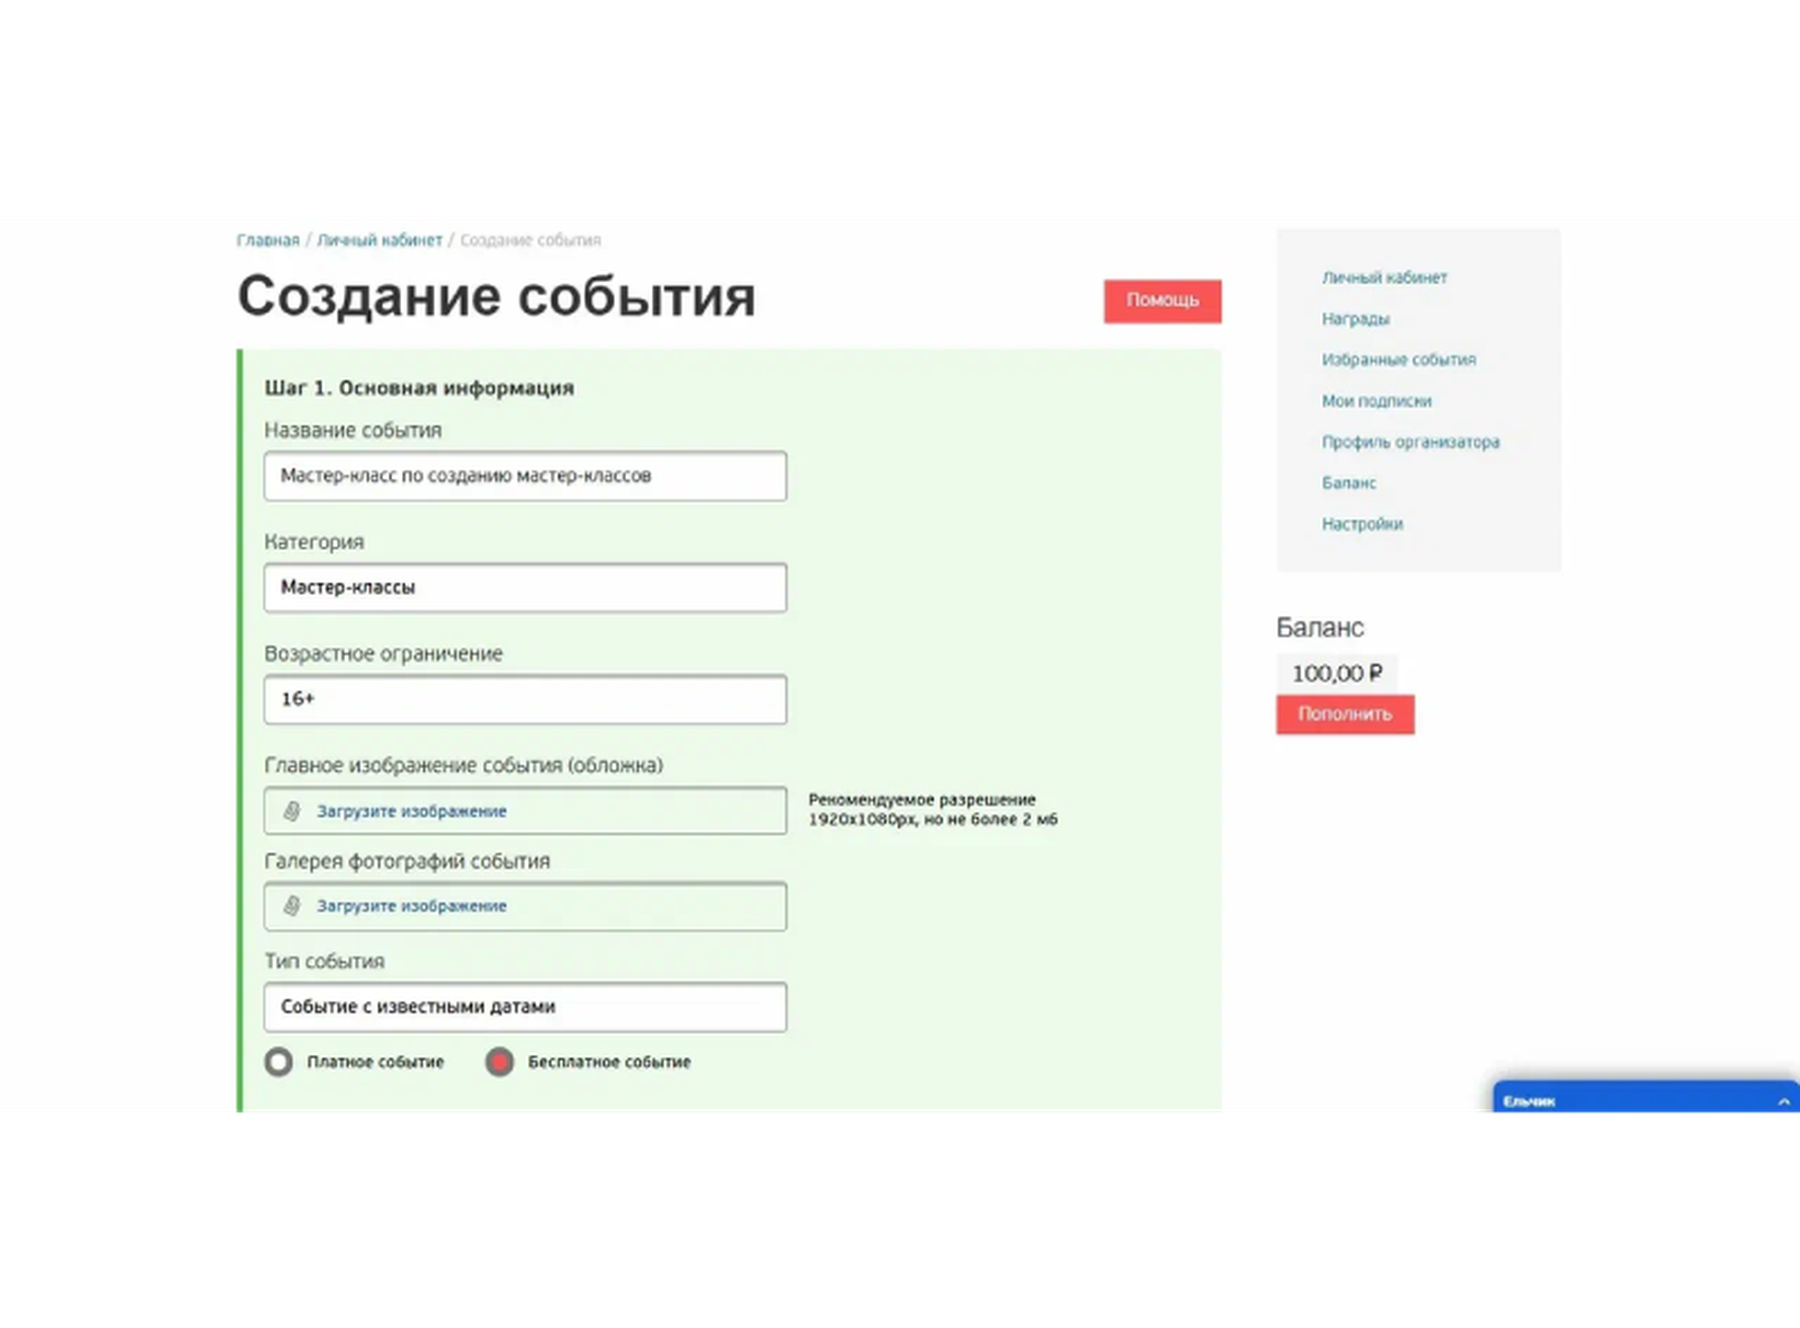Click the Создание события breadcrumb text

pos(530,240)
